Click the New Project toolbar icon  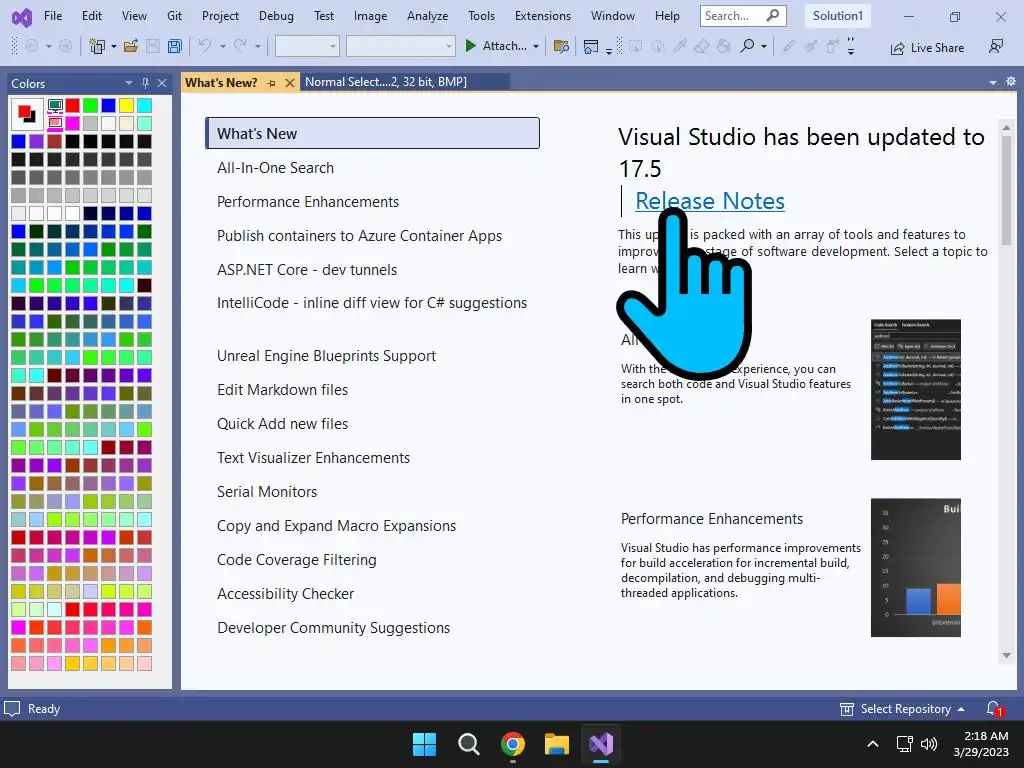point(97,46)
